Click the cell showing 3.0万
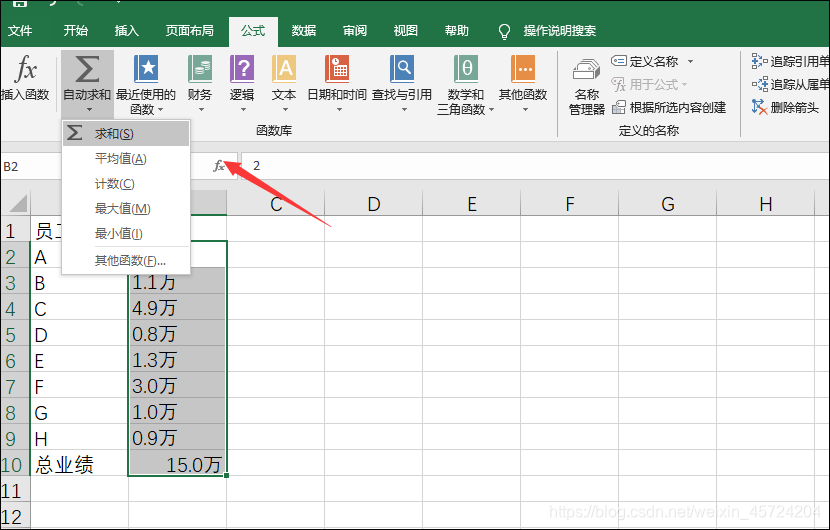This screenshot has width=830, height=530. click(177, 385)
